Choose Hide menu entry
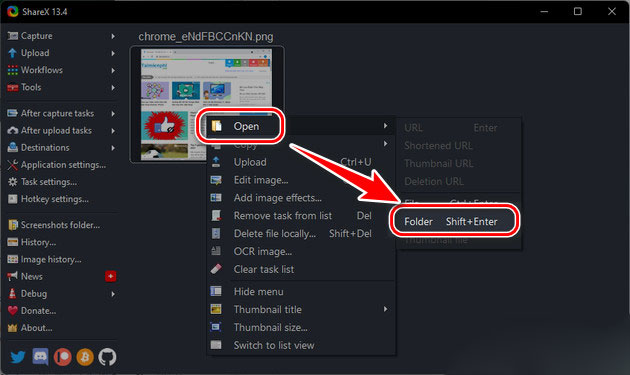Screen dimensions: 630x375 coord(301,292)
